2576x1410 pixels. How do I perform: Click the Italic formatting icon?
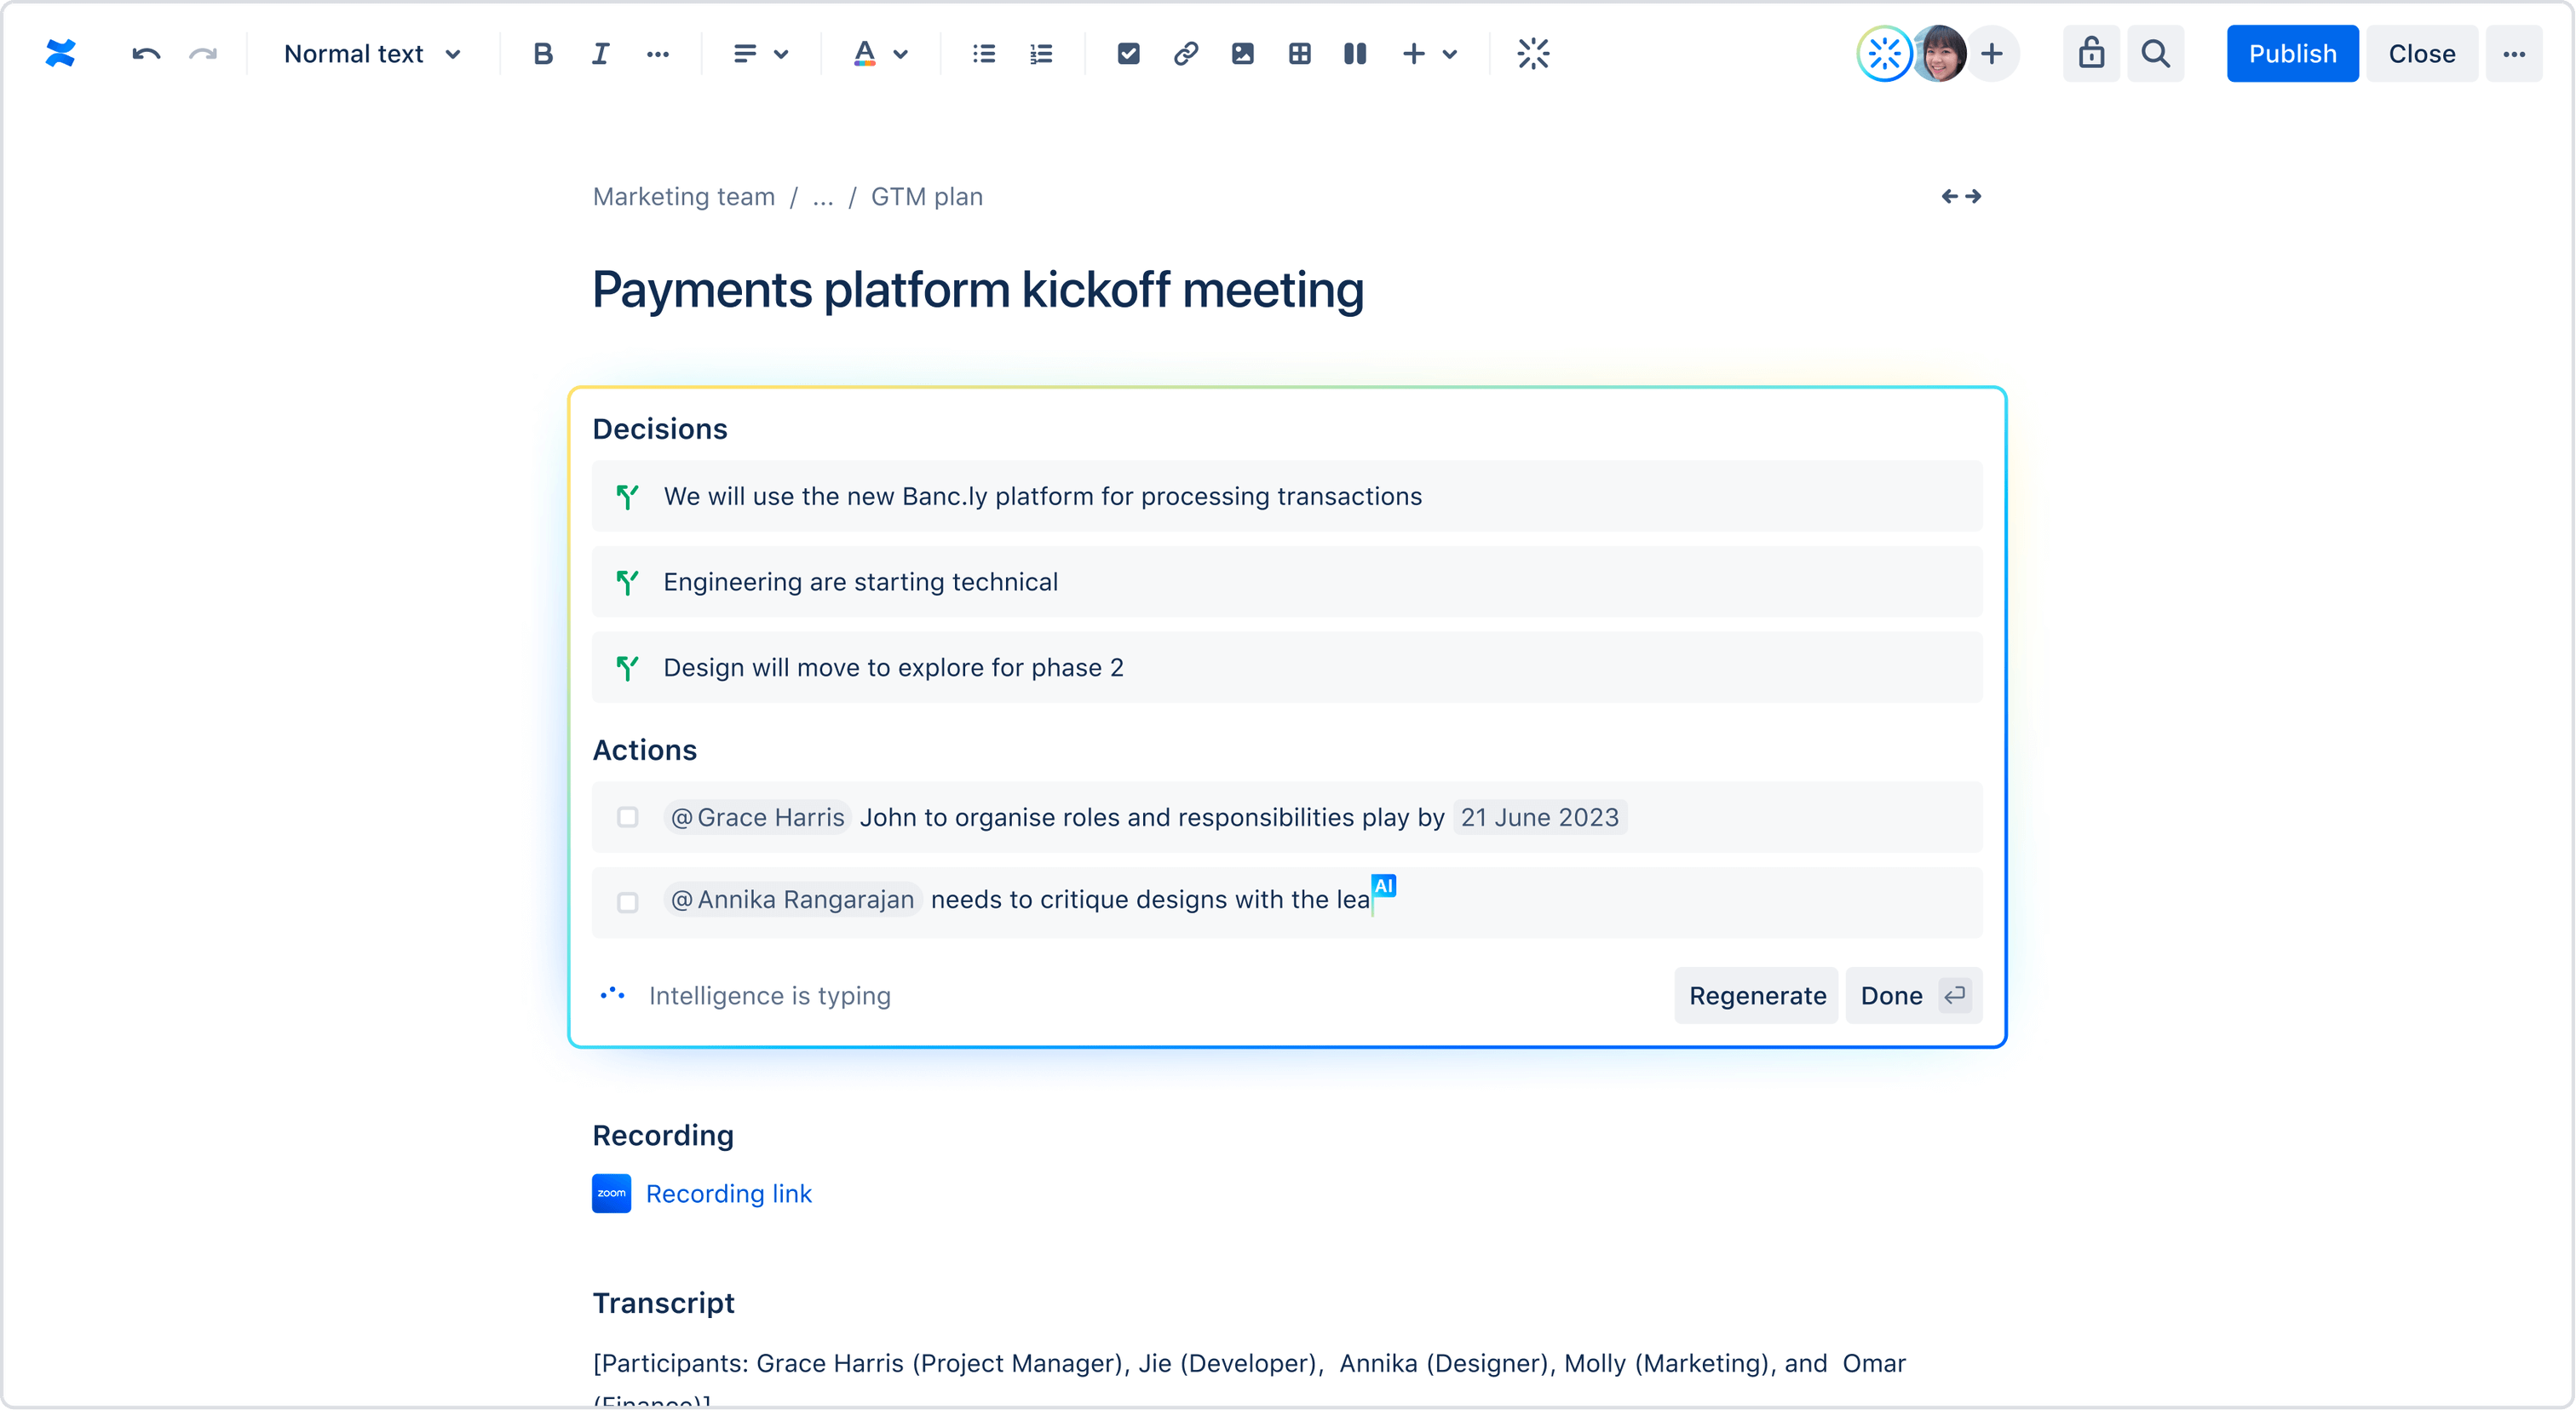(599, 54)
